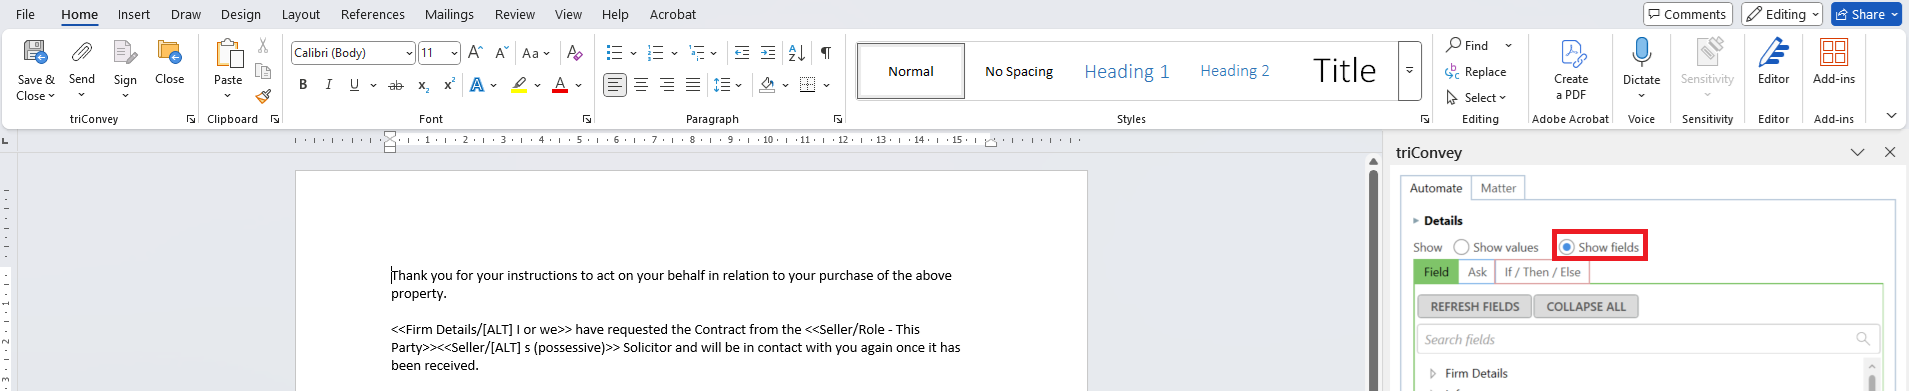Click the Copy icon
The image size is (1909, 391).
click(x=263, y=71)
